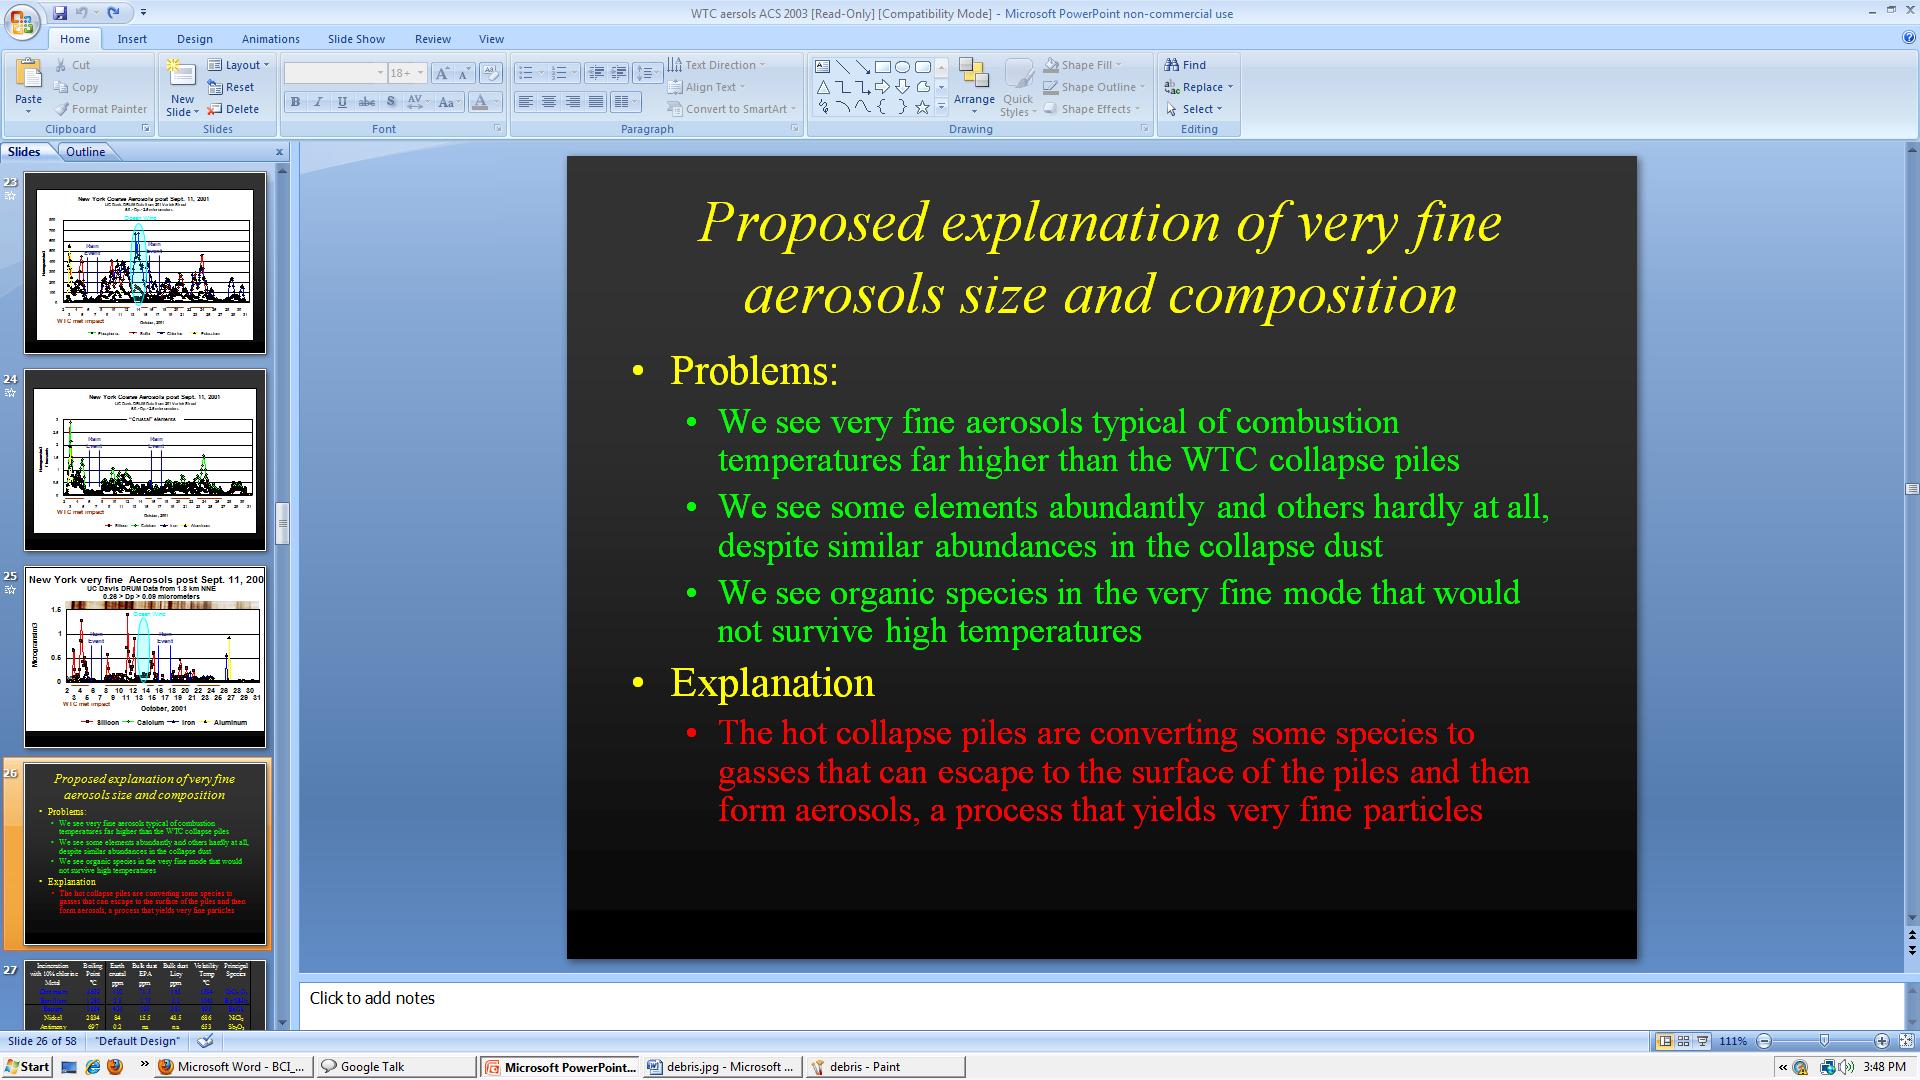Open the font size dropdown
This screenshot has height=1080, width=1920.
point(420,73)
